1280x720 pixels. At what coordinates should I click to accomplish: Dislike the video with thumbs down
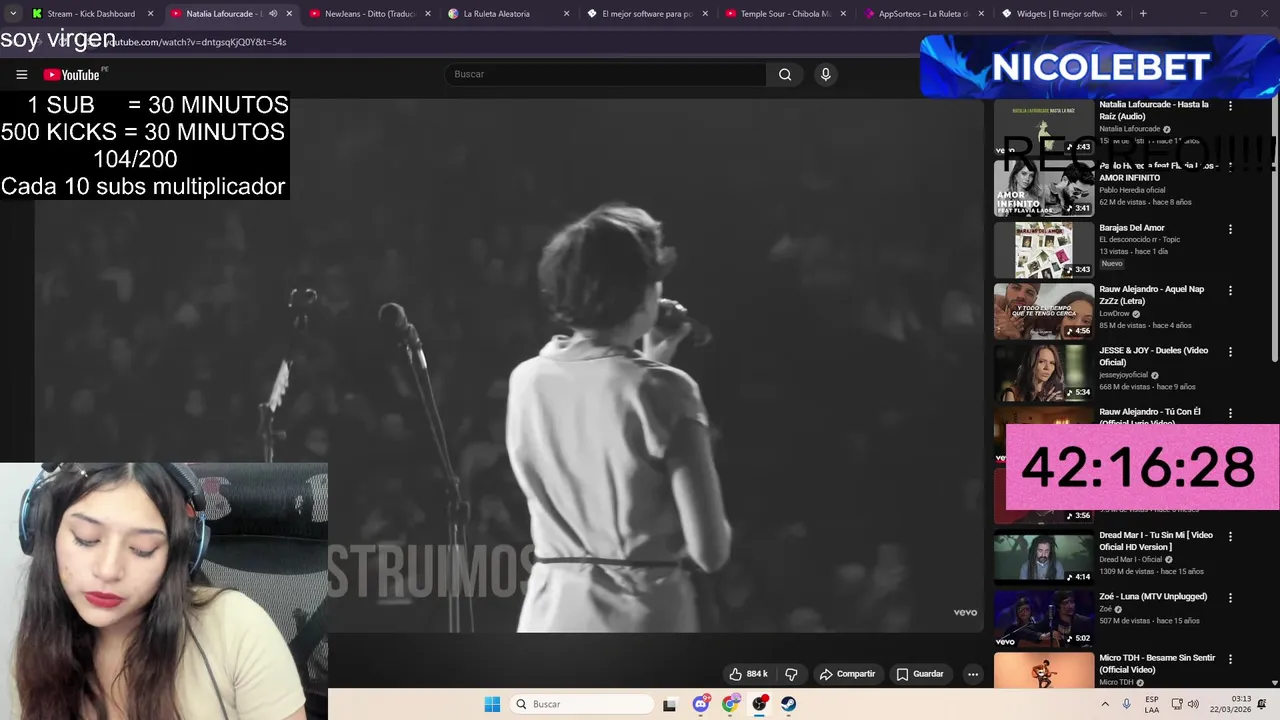click(x=791, y=674)
